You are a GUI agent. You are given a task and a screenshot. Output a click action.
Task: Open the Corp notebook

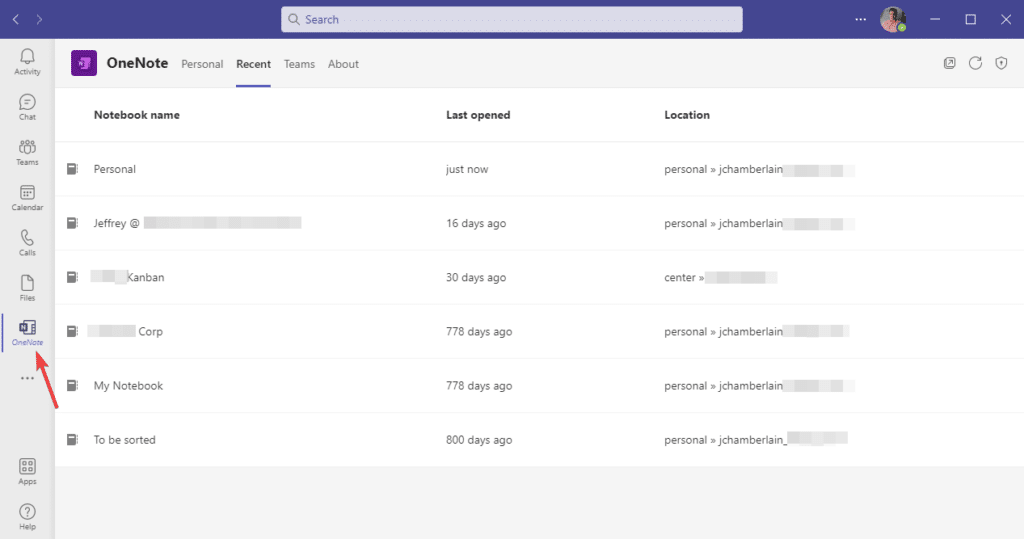tap(125, 332)
